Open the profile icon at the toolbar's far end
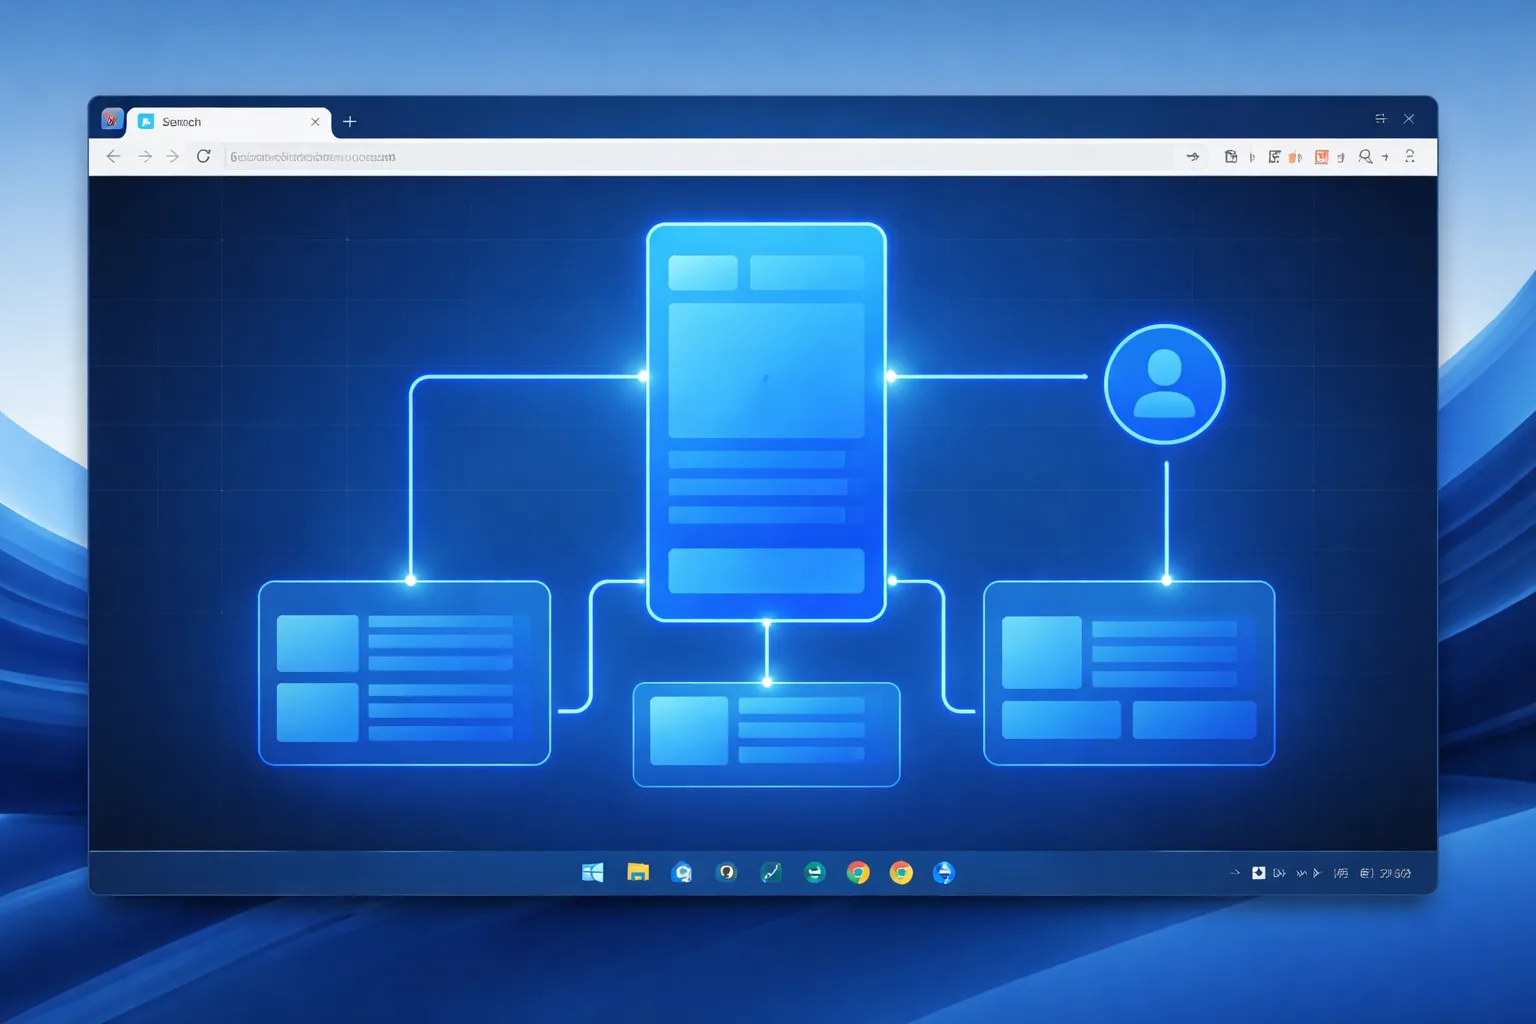 click(1410, 157)
